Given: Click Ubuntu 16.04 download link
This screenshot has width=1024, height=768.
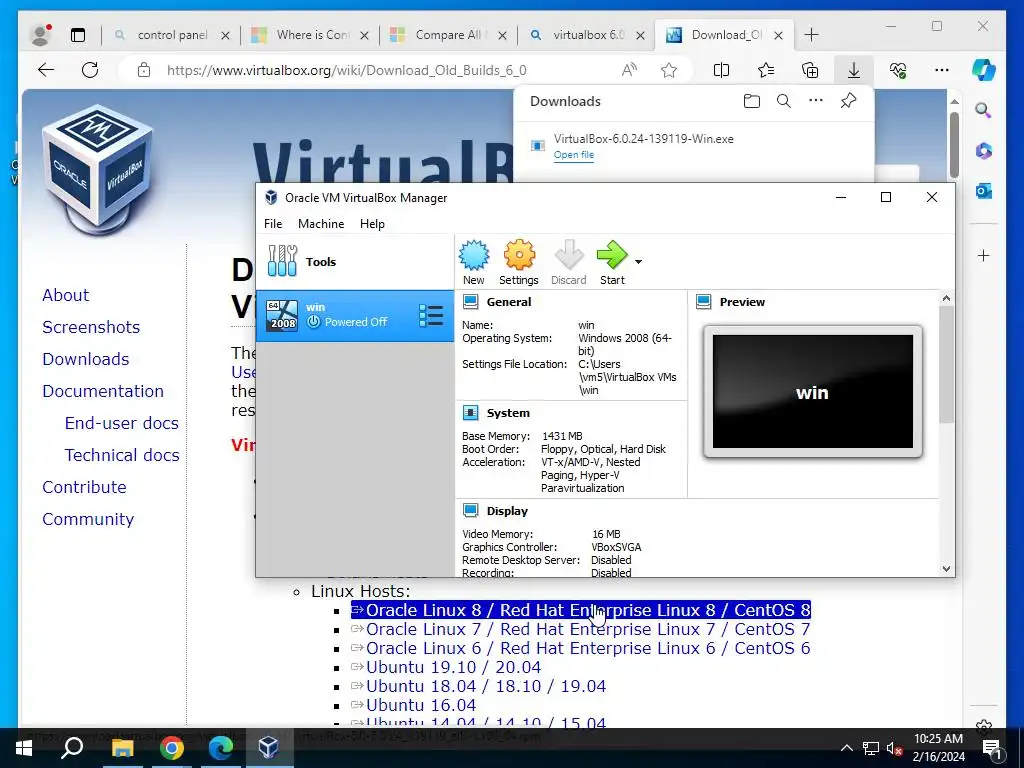Looking at the screenshot, I should pyautogui.click(x=413, y=705).
